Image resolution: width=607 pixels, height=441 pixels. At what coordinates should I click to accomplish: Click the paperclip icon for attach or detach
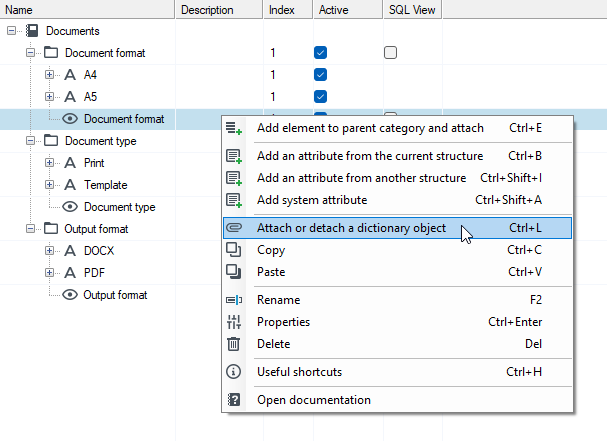pyautogui.click(x=234, y=228)
